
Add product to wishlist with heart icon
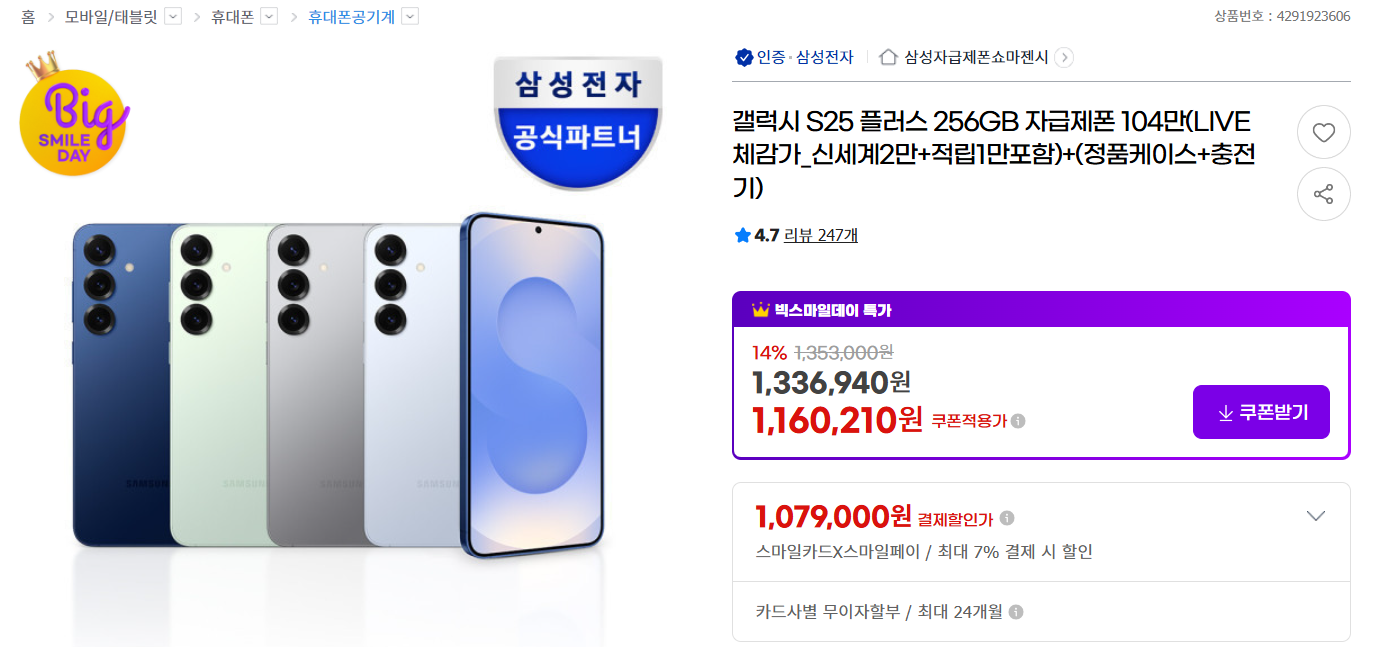[x=1323, y=132]
